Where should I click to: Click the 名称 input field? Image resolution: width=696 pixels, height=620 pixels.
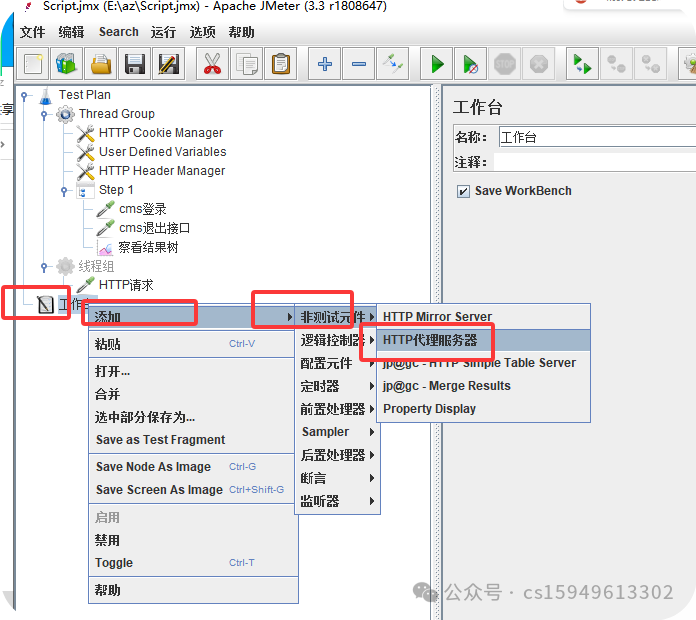point(597,137)
